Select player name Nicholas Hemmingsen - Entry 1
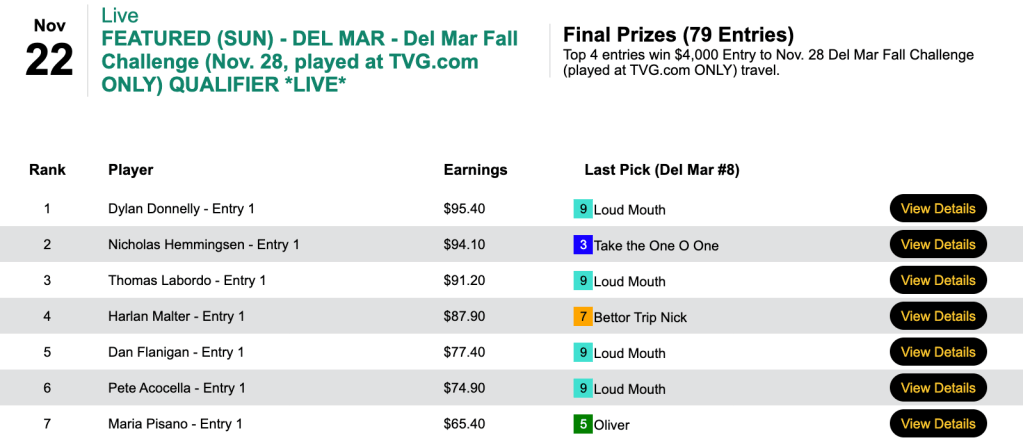This screenshot has width=1023, height=440. click(x=204, y=245)
